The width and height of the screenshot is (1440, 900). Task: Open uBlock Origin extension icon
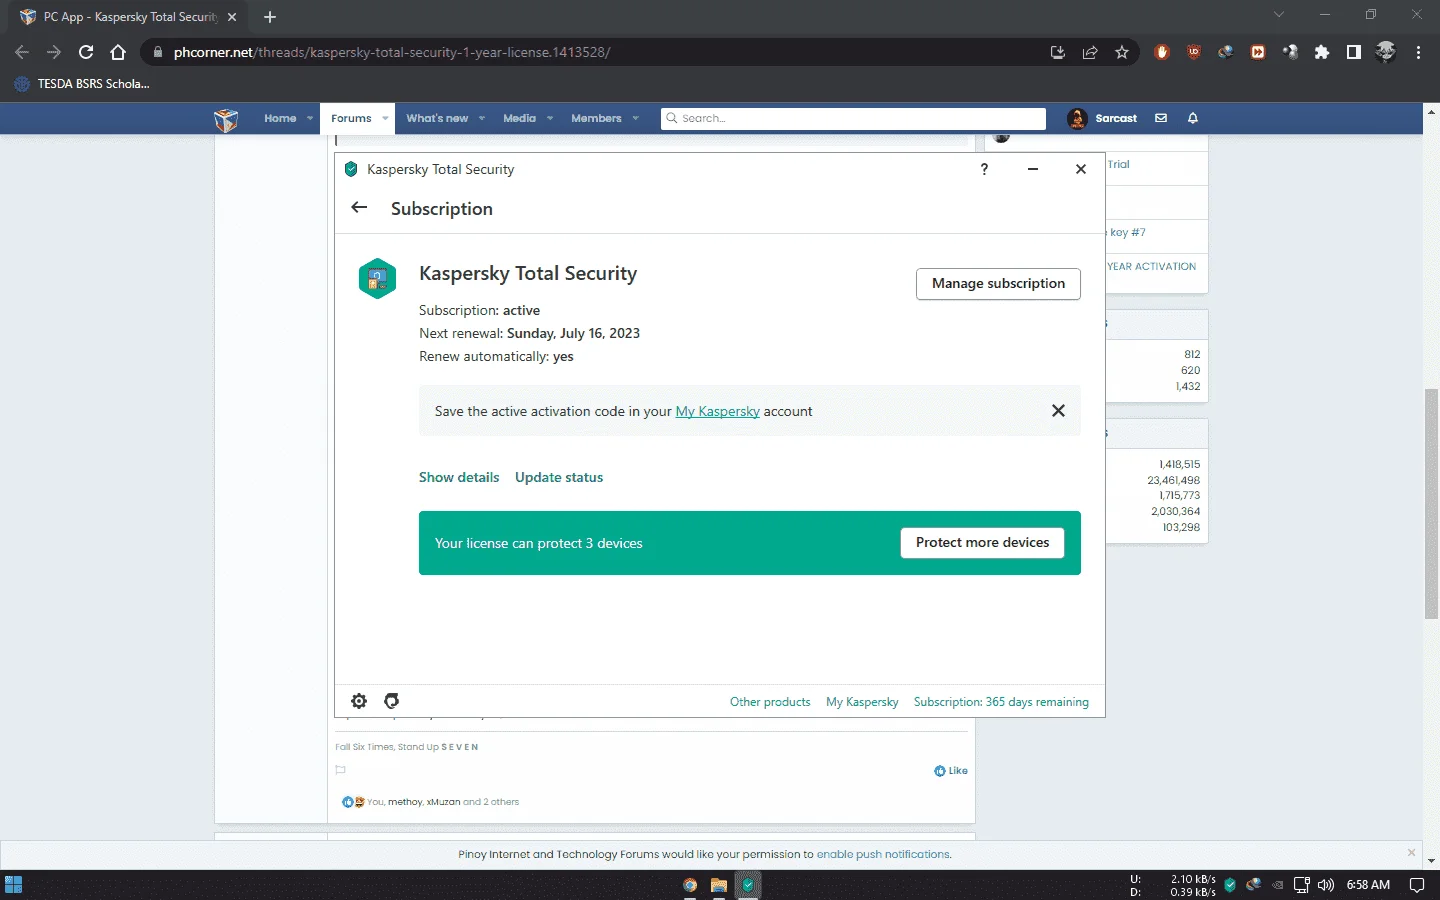pos(1194,52)
